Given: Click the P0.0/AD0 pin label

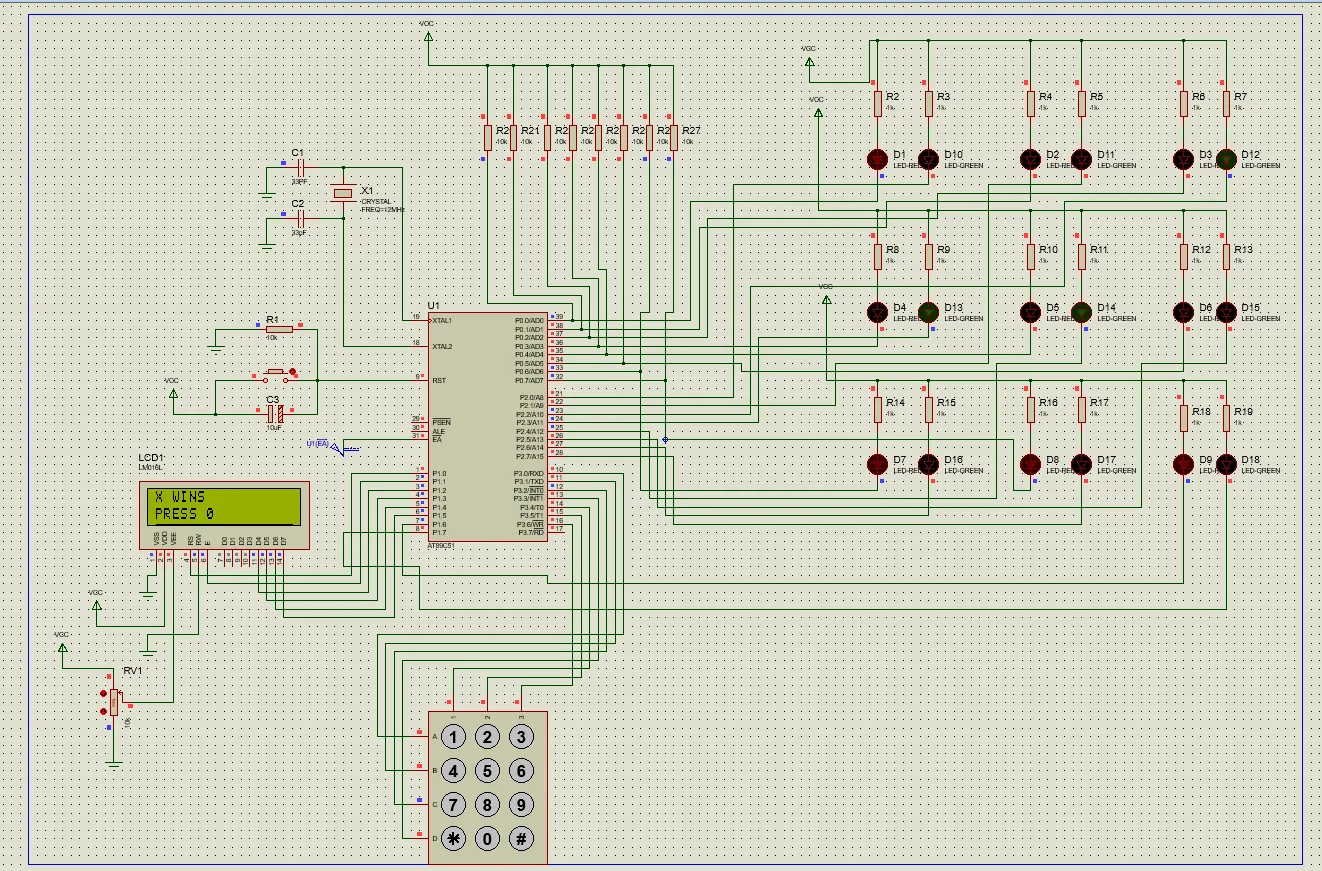Looking at the screenshot, I should [x=529, y=321].
